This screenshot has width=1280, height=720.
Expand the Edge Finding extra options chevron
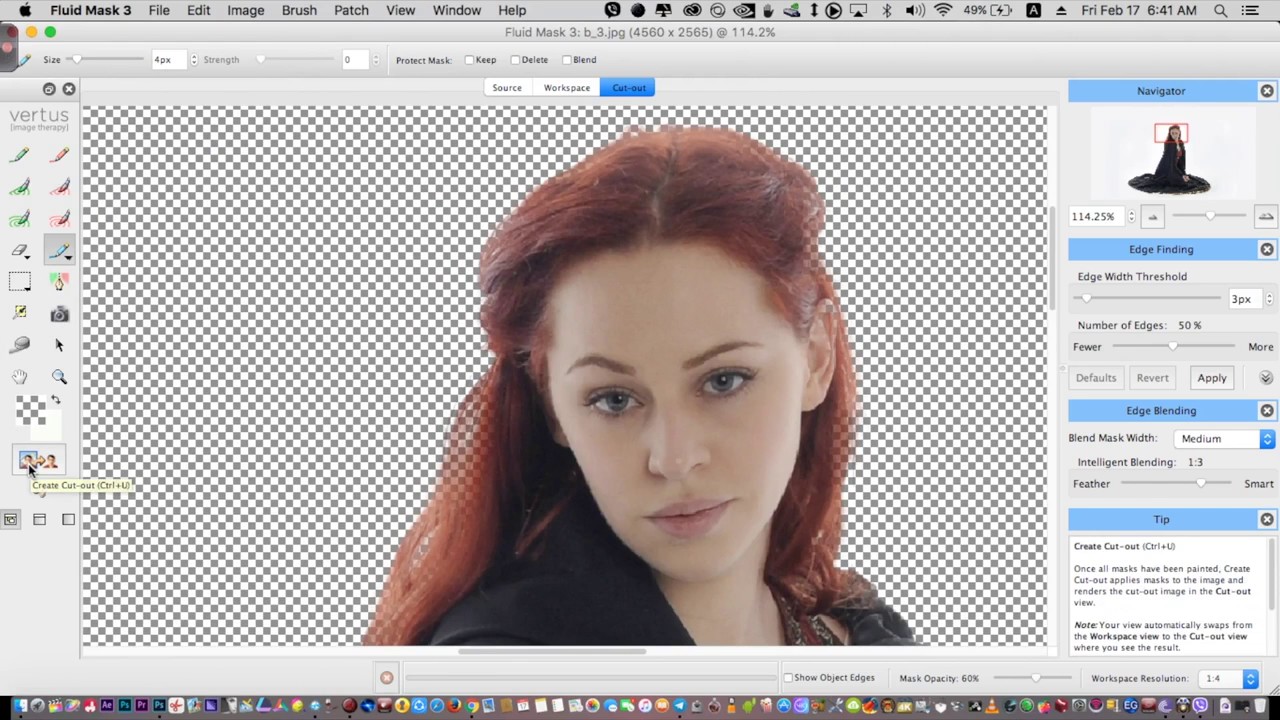tap(1266, 378)
